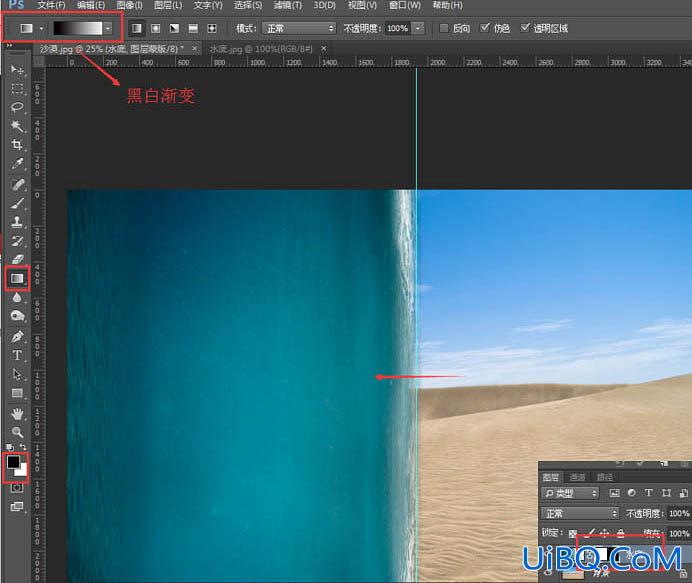Select the Lasso tool

click(17, 107)
